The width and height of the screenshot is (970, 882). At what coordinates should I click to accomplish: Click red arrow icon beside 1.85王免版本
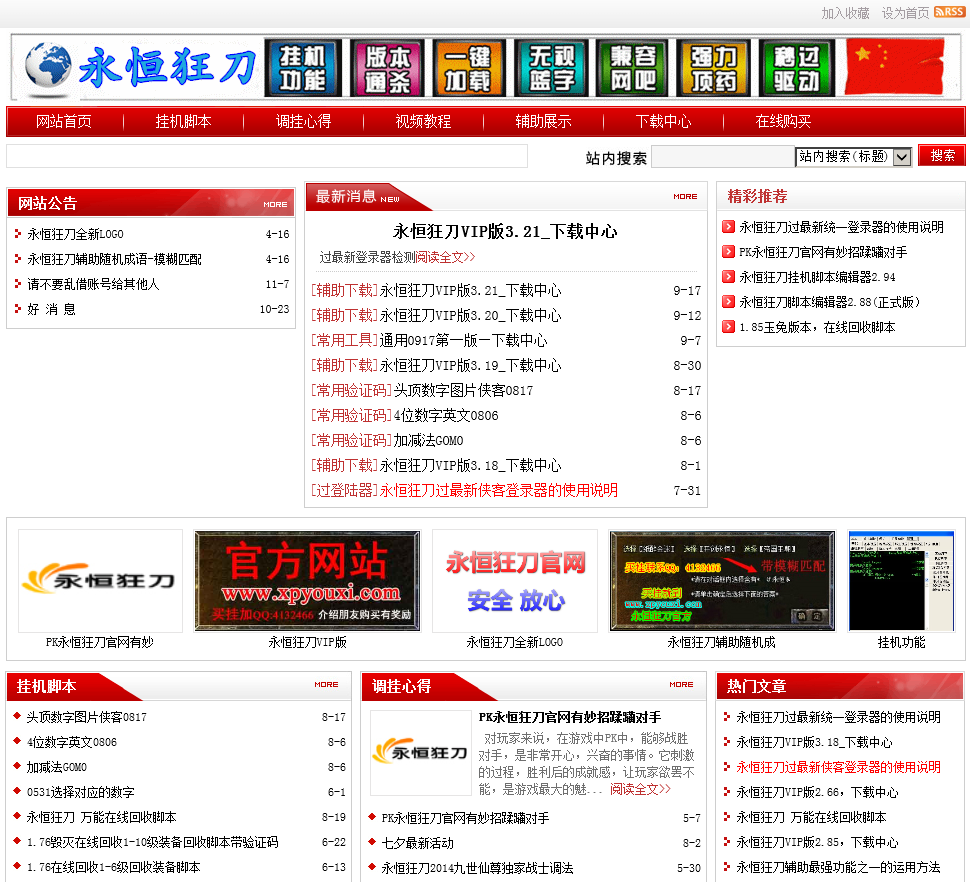point(728,327)
